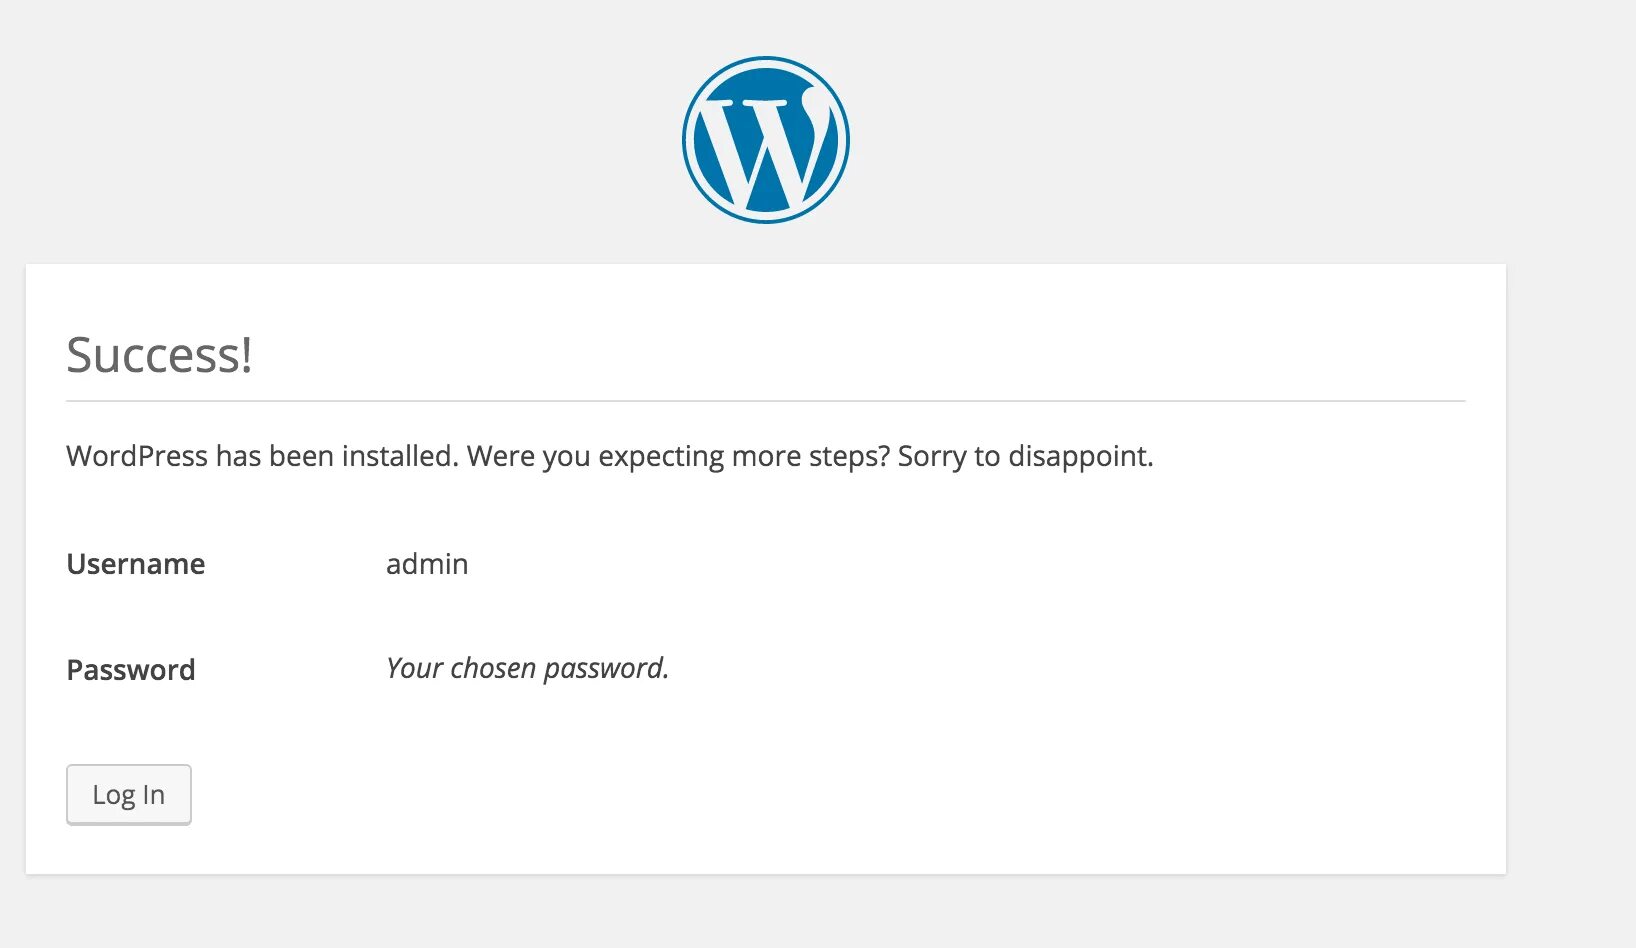
Task: Click the word "disappoint." in the message
Action: pyautogui.click(x=1081, y=456)
